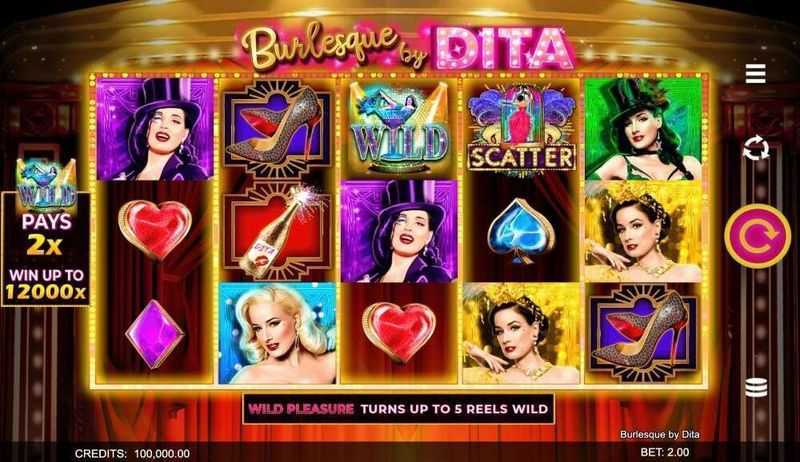Click the Burlesque by Dita logo

pos(406,47)
